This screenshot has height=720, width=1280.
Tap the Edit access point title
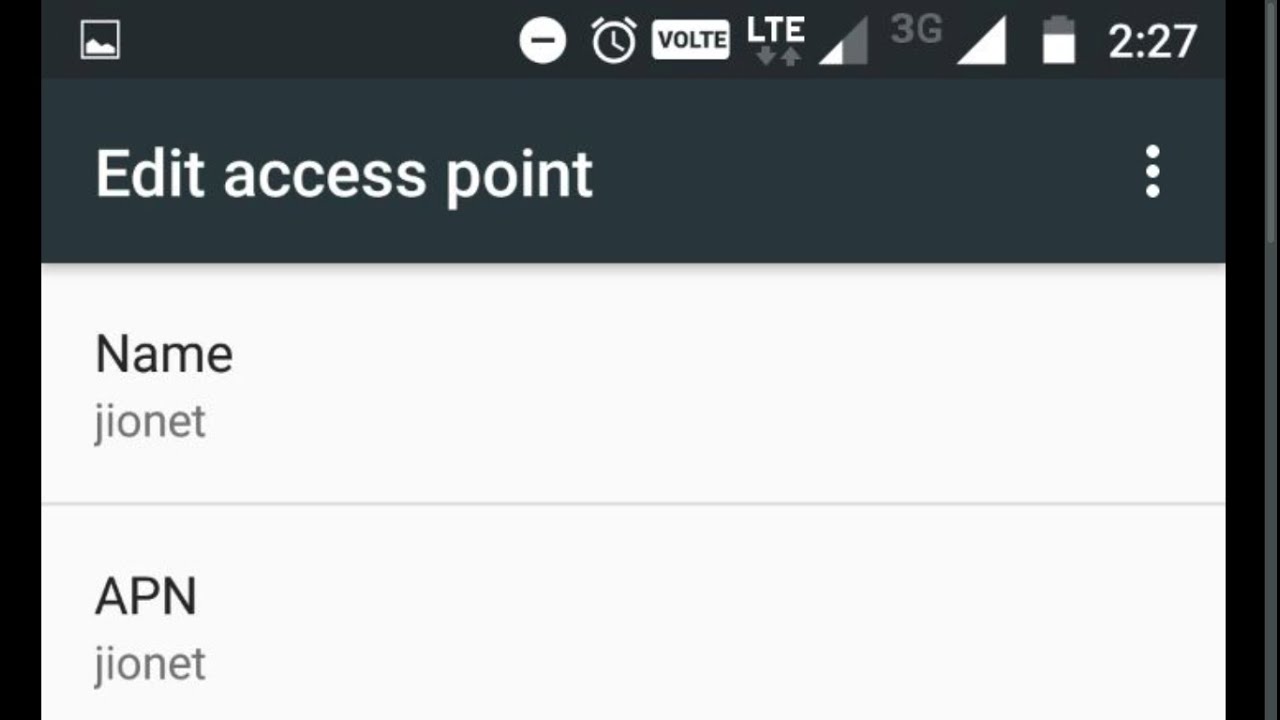click(x=344, y=175)
